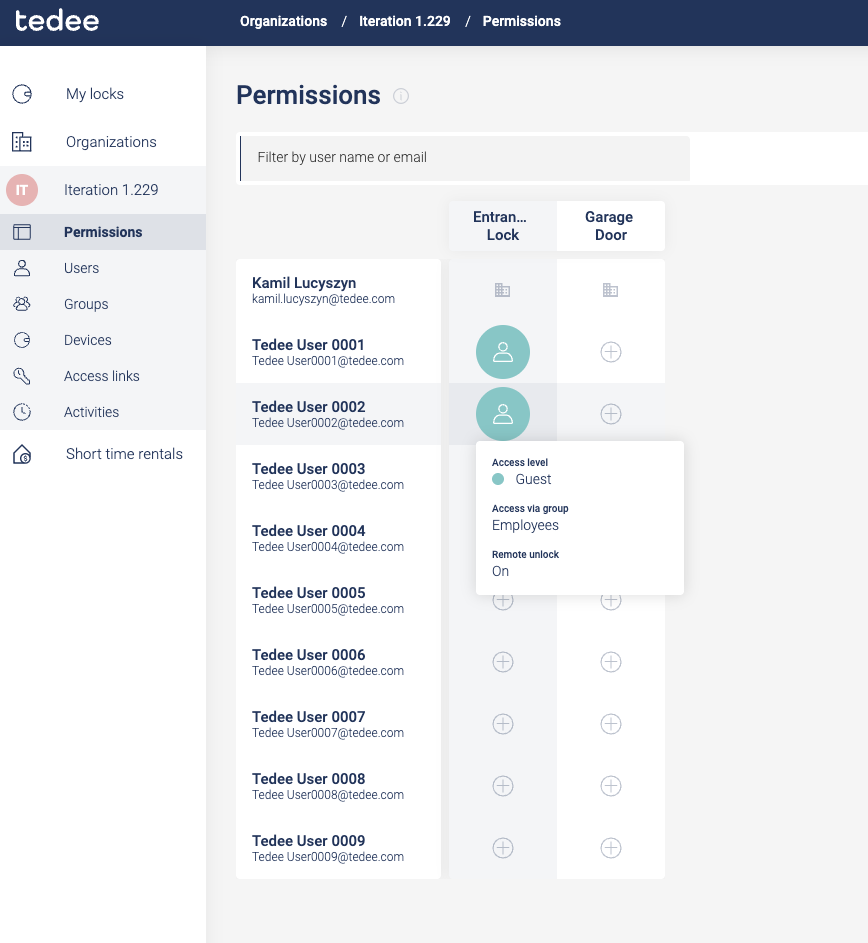Select the Users sidebar icon

click(x=22, y=267)
